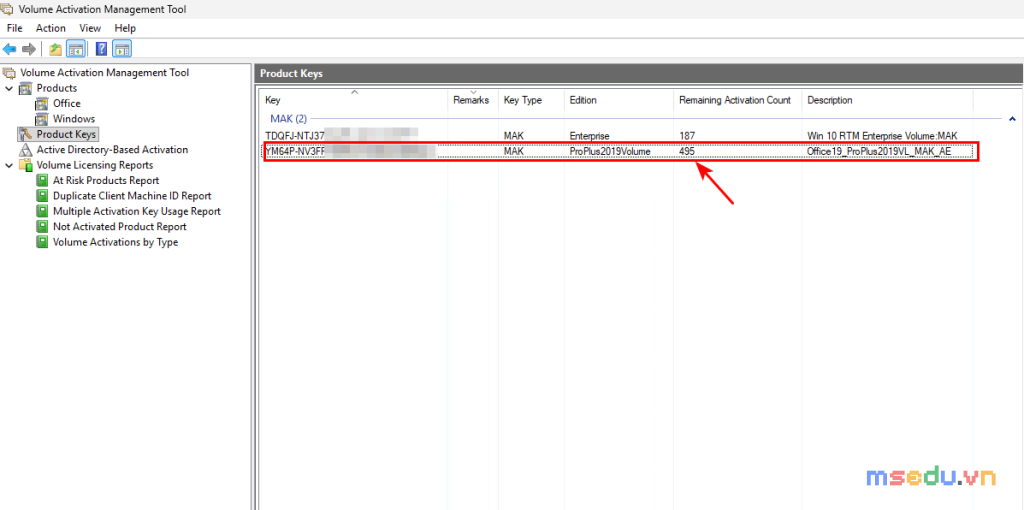Sort by Remaining Activation Count column header
1024x510 pixels.
pos(738,100)
